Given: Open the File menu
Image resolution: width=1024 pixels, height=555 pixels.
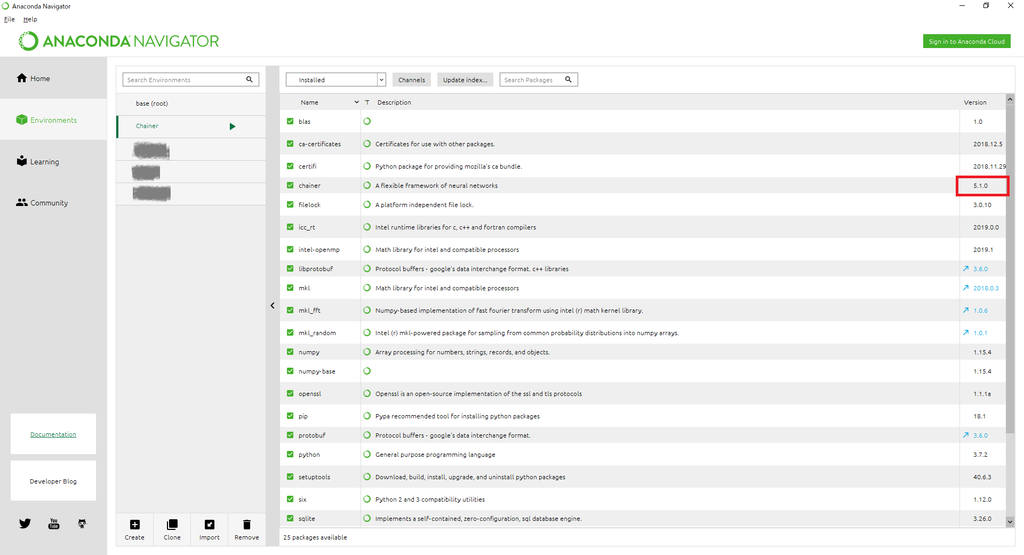Looking at the screenshot, I should click(9, 20).
